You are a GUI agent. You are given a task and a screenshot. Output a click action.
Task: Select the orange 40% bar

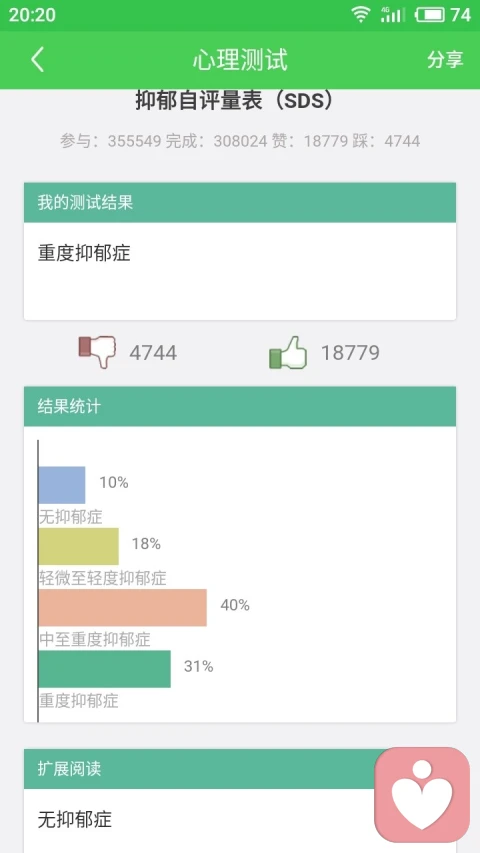click(122, 608)
